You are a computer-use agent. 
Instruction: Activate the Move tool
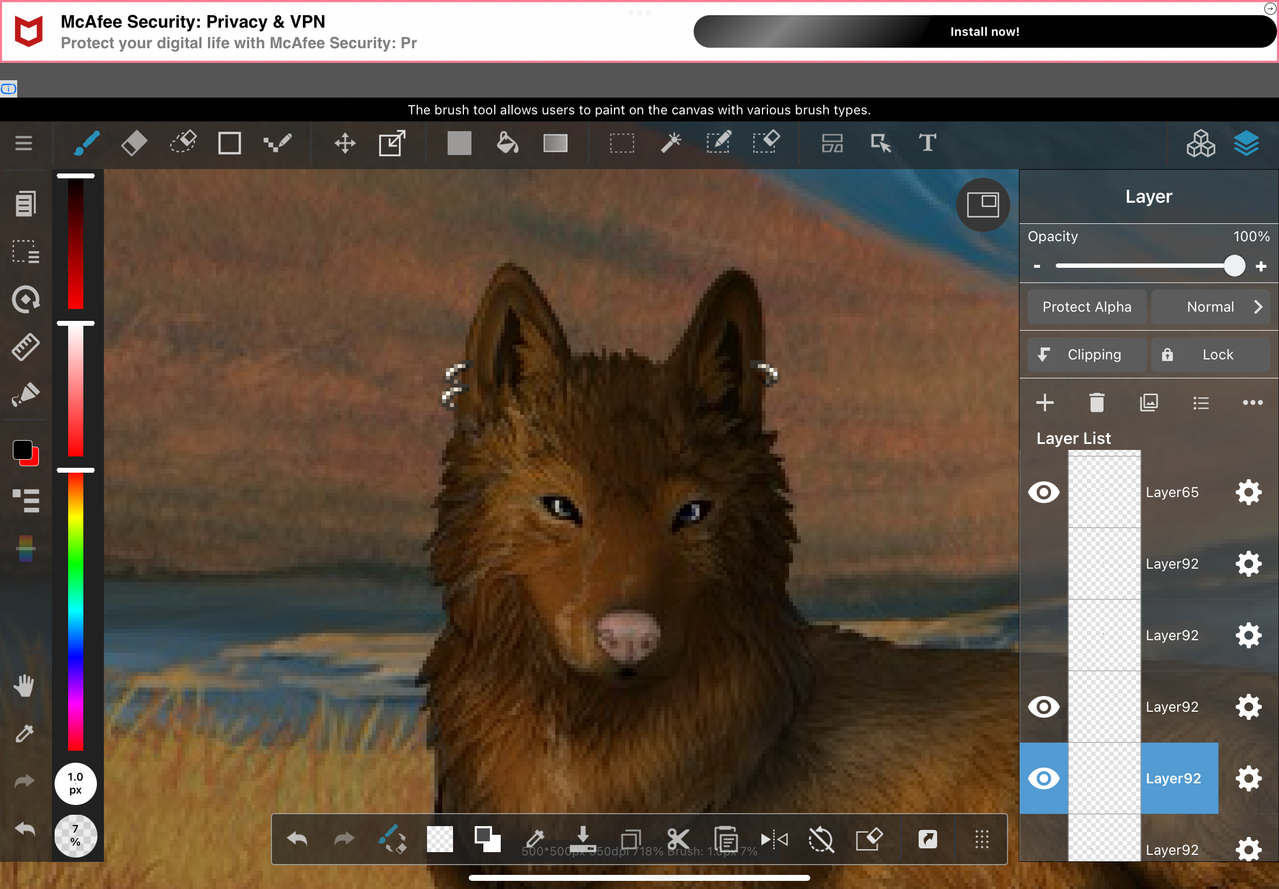[x=345, y=143]
